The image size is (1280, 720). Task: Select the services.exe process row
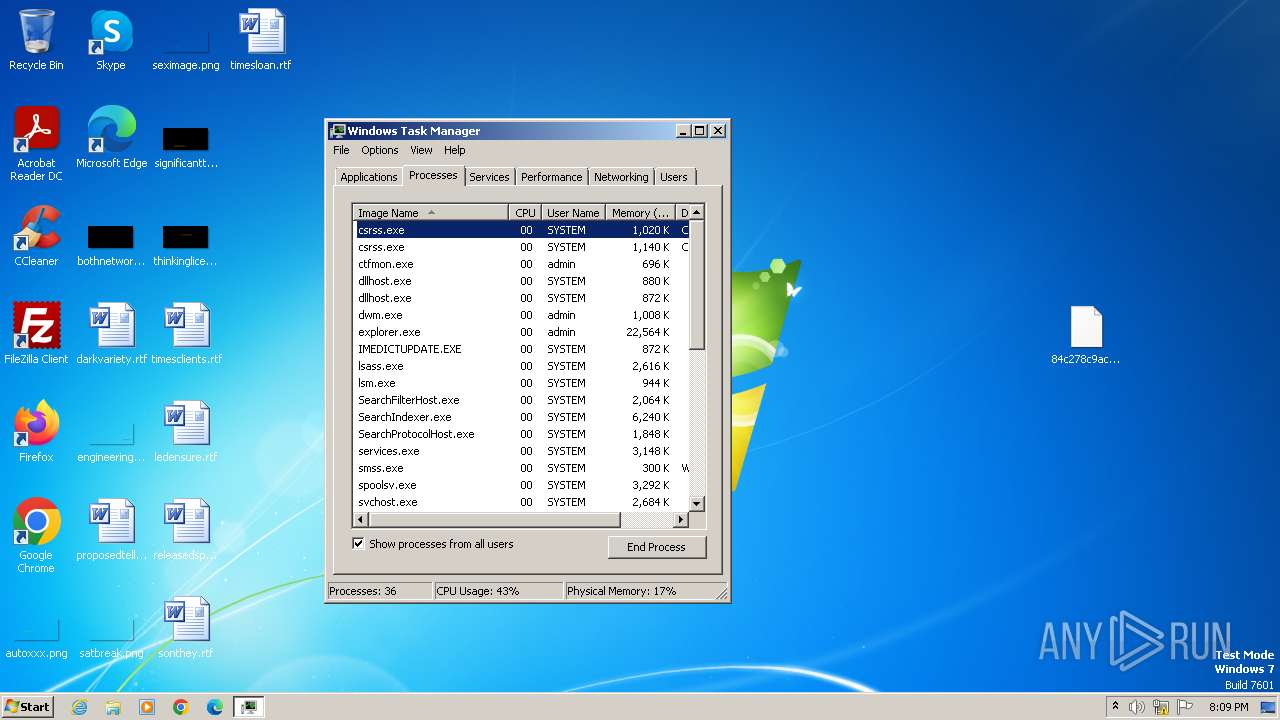(x=521, y=451)
